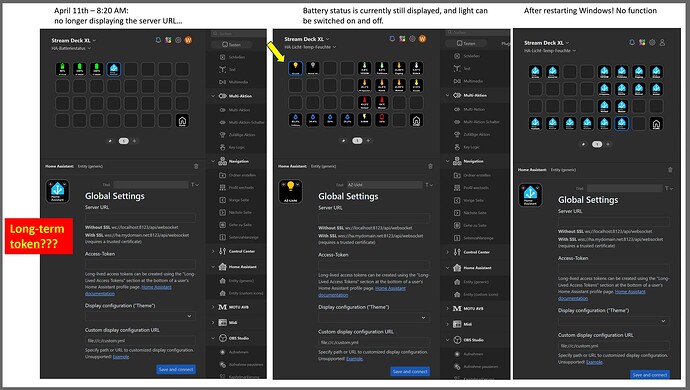The width and height of the screenshot is (690, 390).
Task: Click the AZ-Licht bulb key preview, middle screenshot
Action: pyautogui.click(x=290, y=191)
